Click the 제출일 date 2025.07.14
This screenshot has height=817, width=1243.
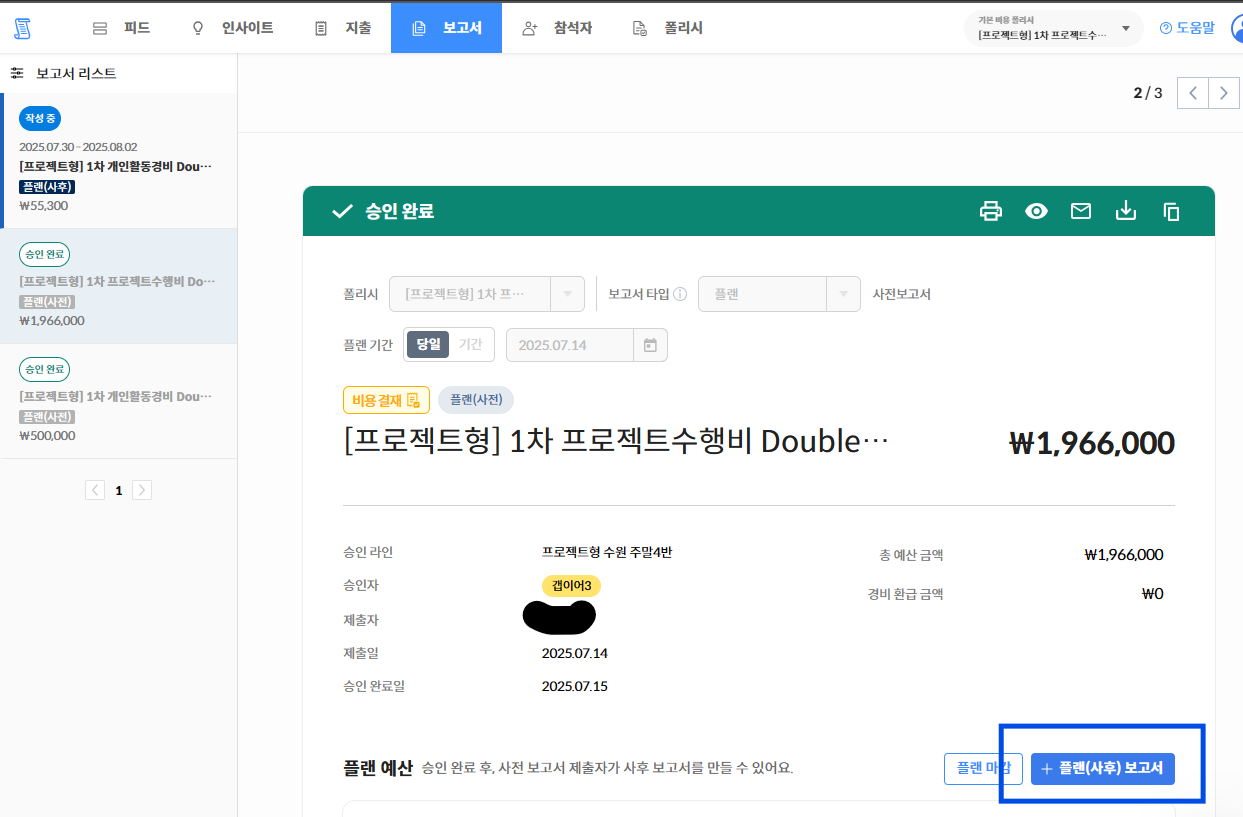pos(575,653)
